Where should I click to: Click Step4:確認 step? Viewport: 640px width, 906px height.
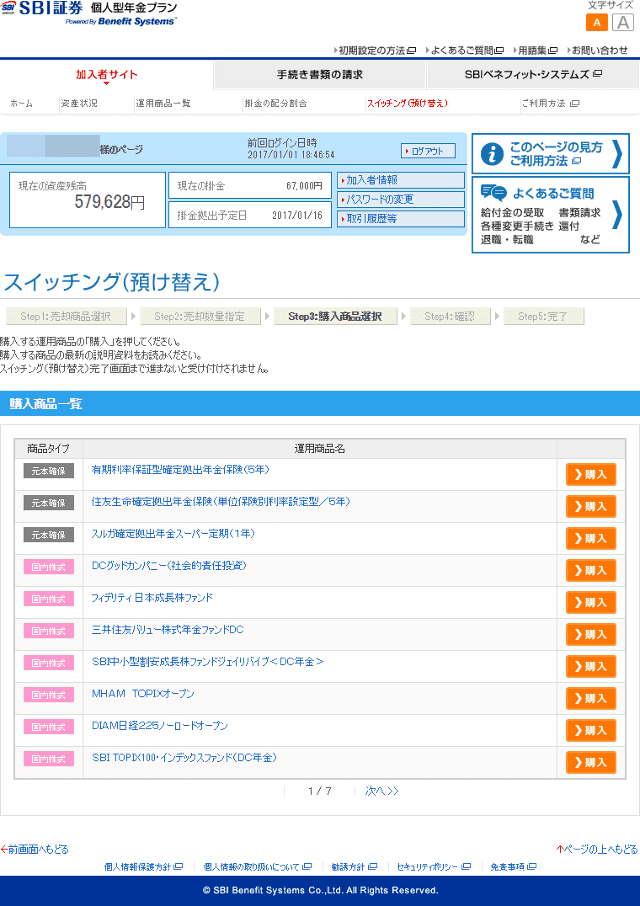click(x=449, y=316)
